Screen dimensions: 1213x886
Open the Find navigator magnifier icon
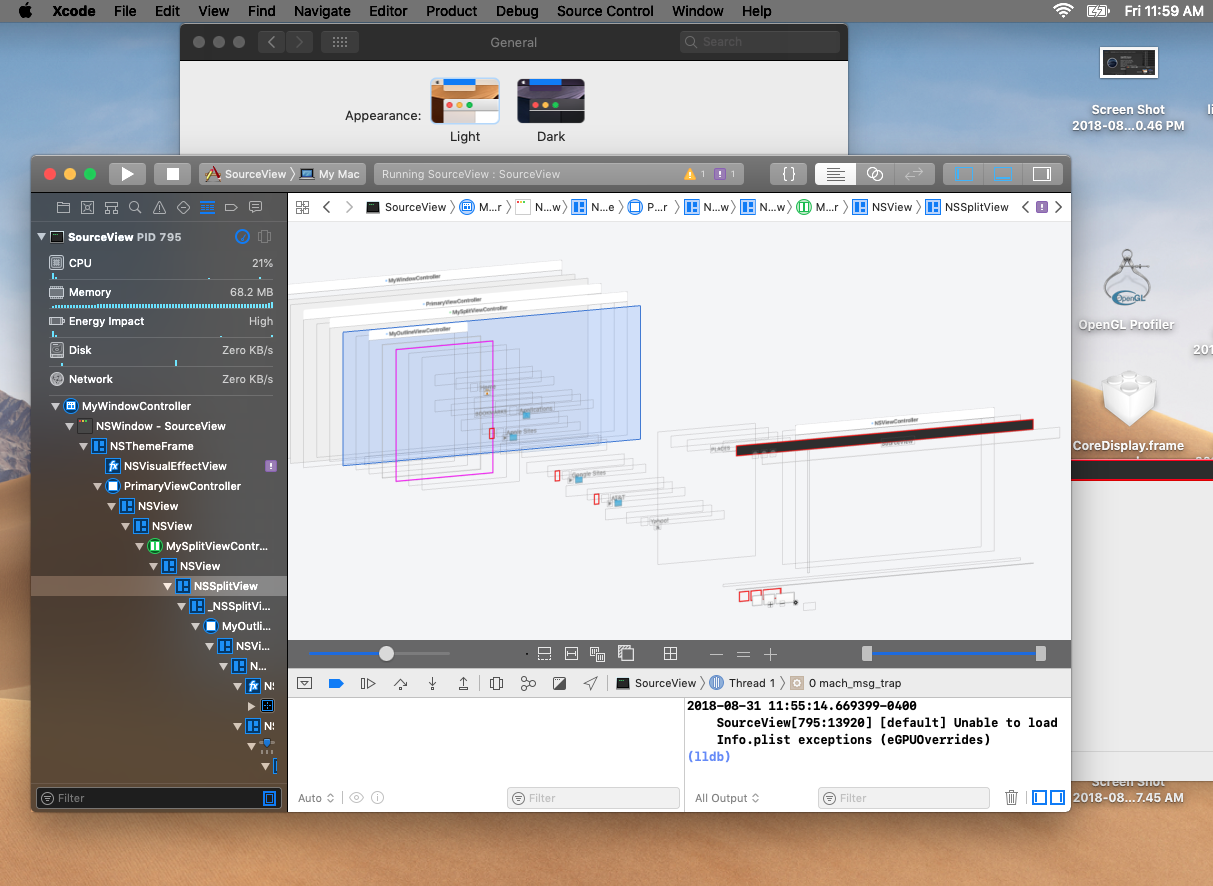point(135,207)
